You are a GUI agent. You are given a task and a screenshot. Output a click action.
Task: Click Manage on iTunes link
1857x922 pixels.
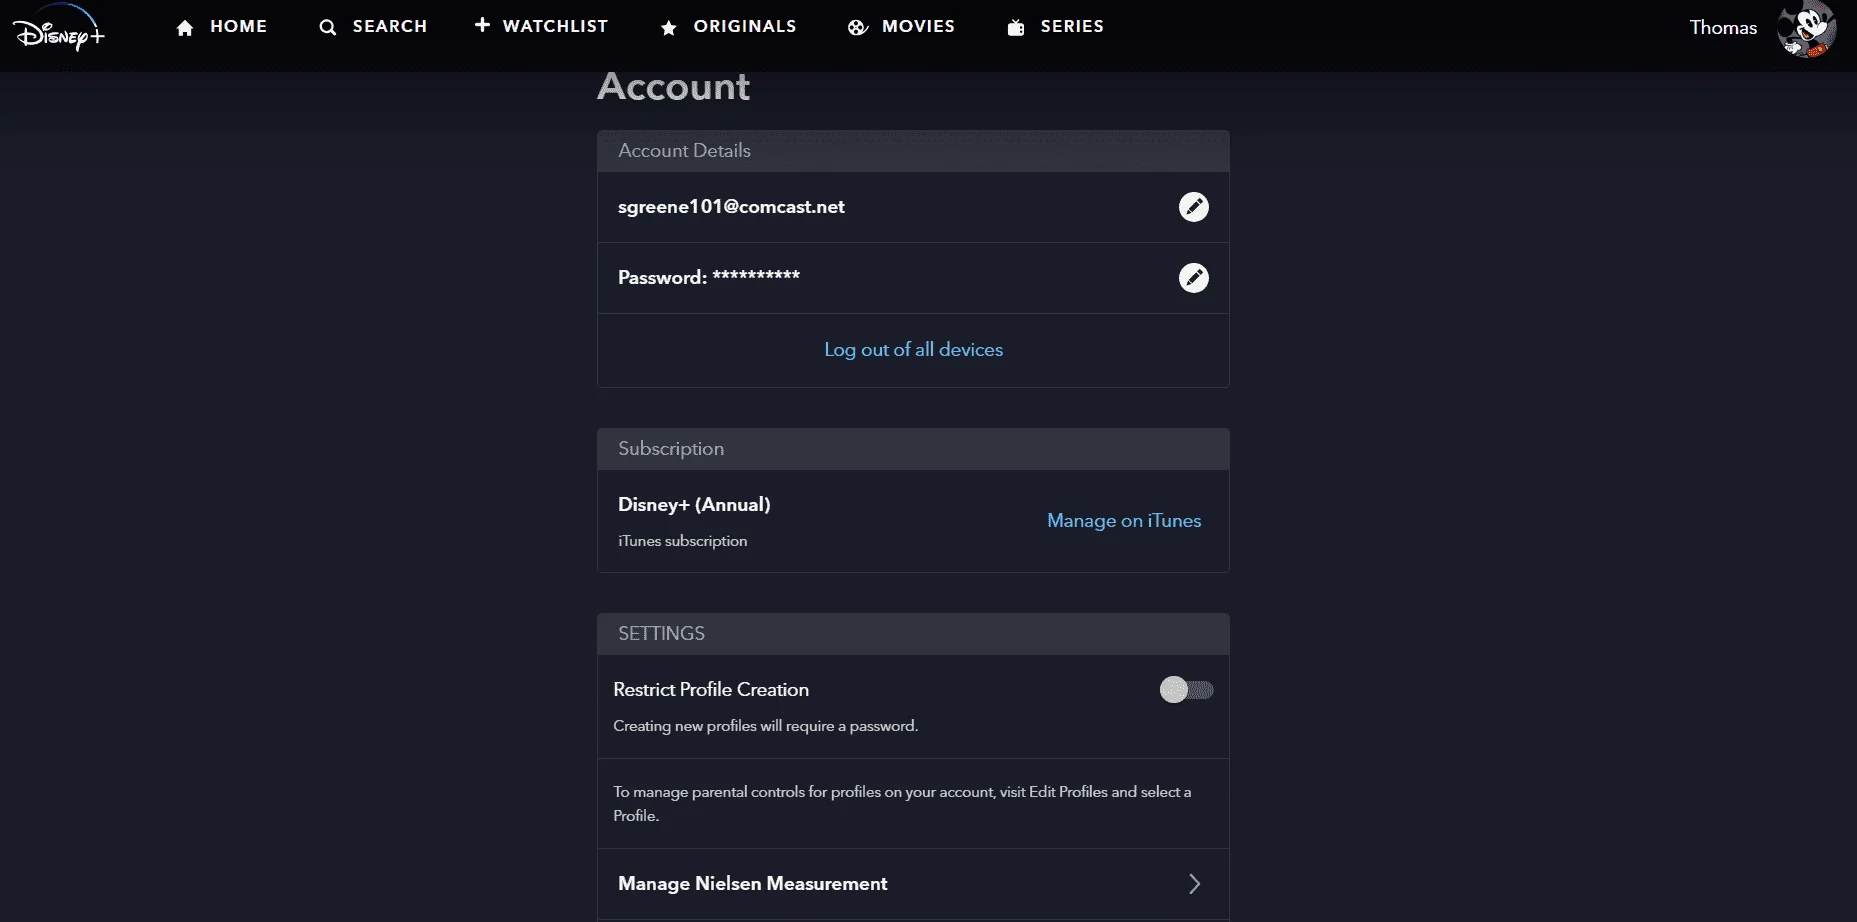pyautogui.click(x=1124, y=521)
